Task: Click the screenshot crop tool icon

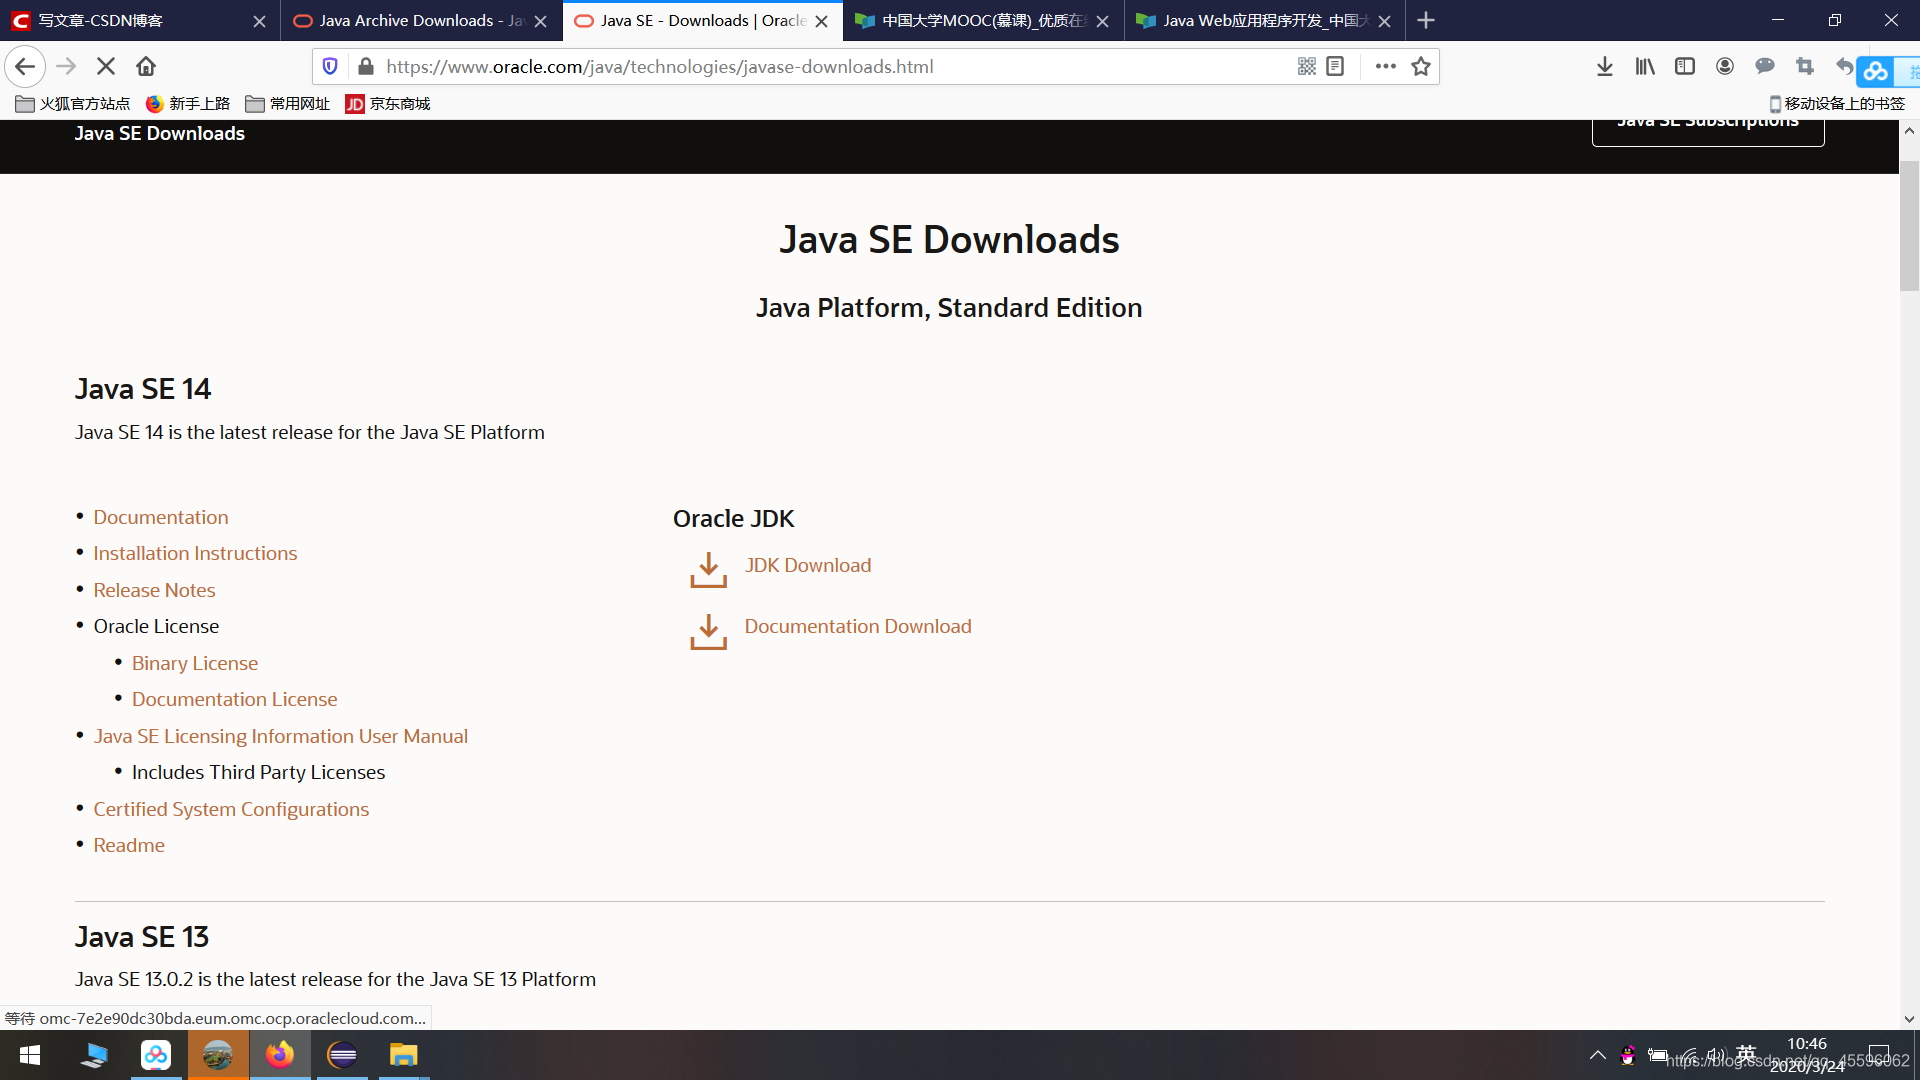Action: (x=1805, y=66)
